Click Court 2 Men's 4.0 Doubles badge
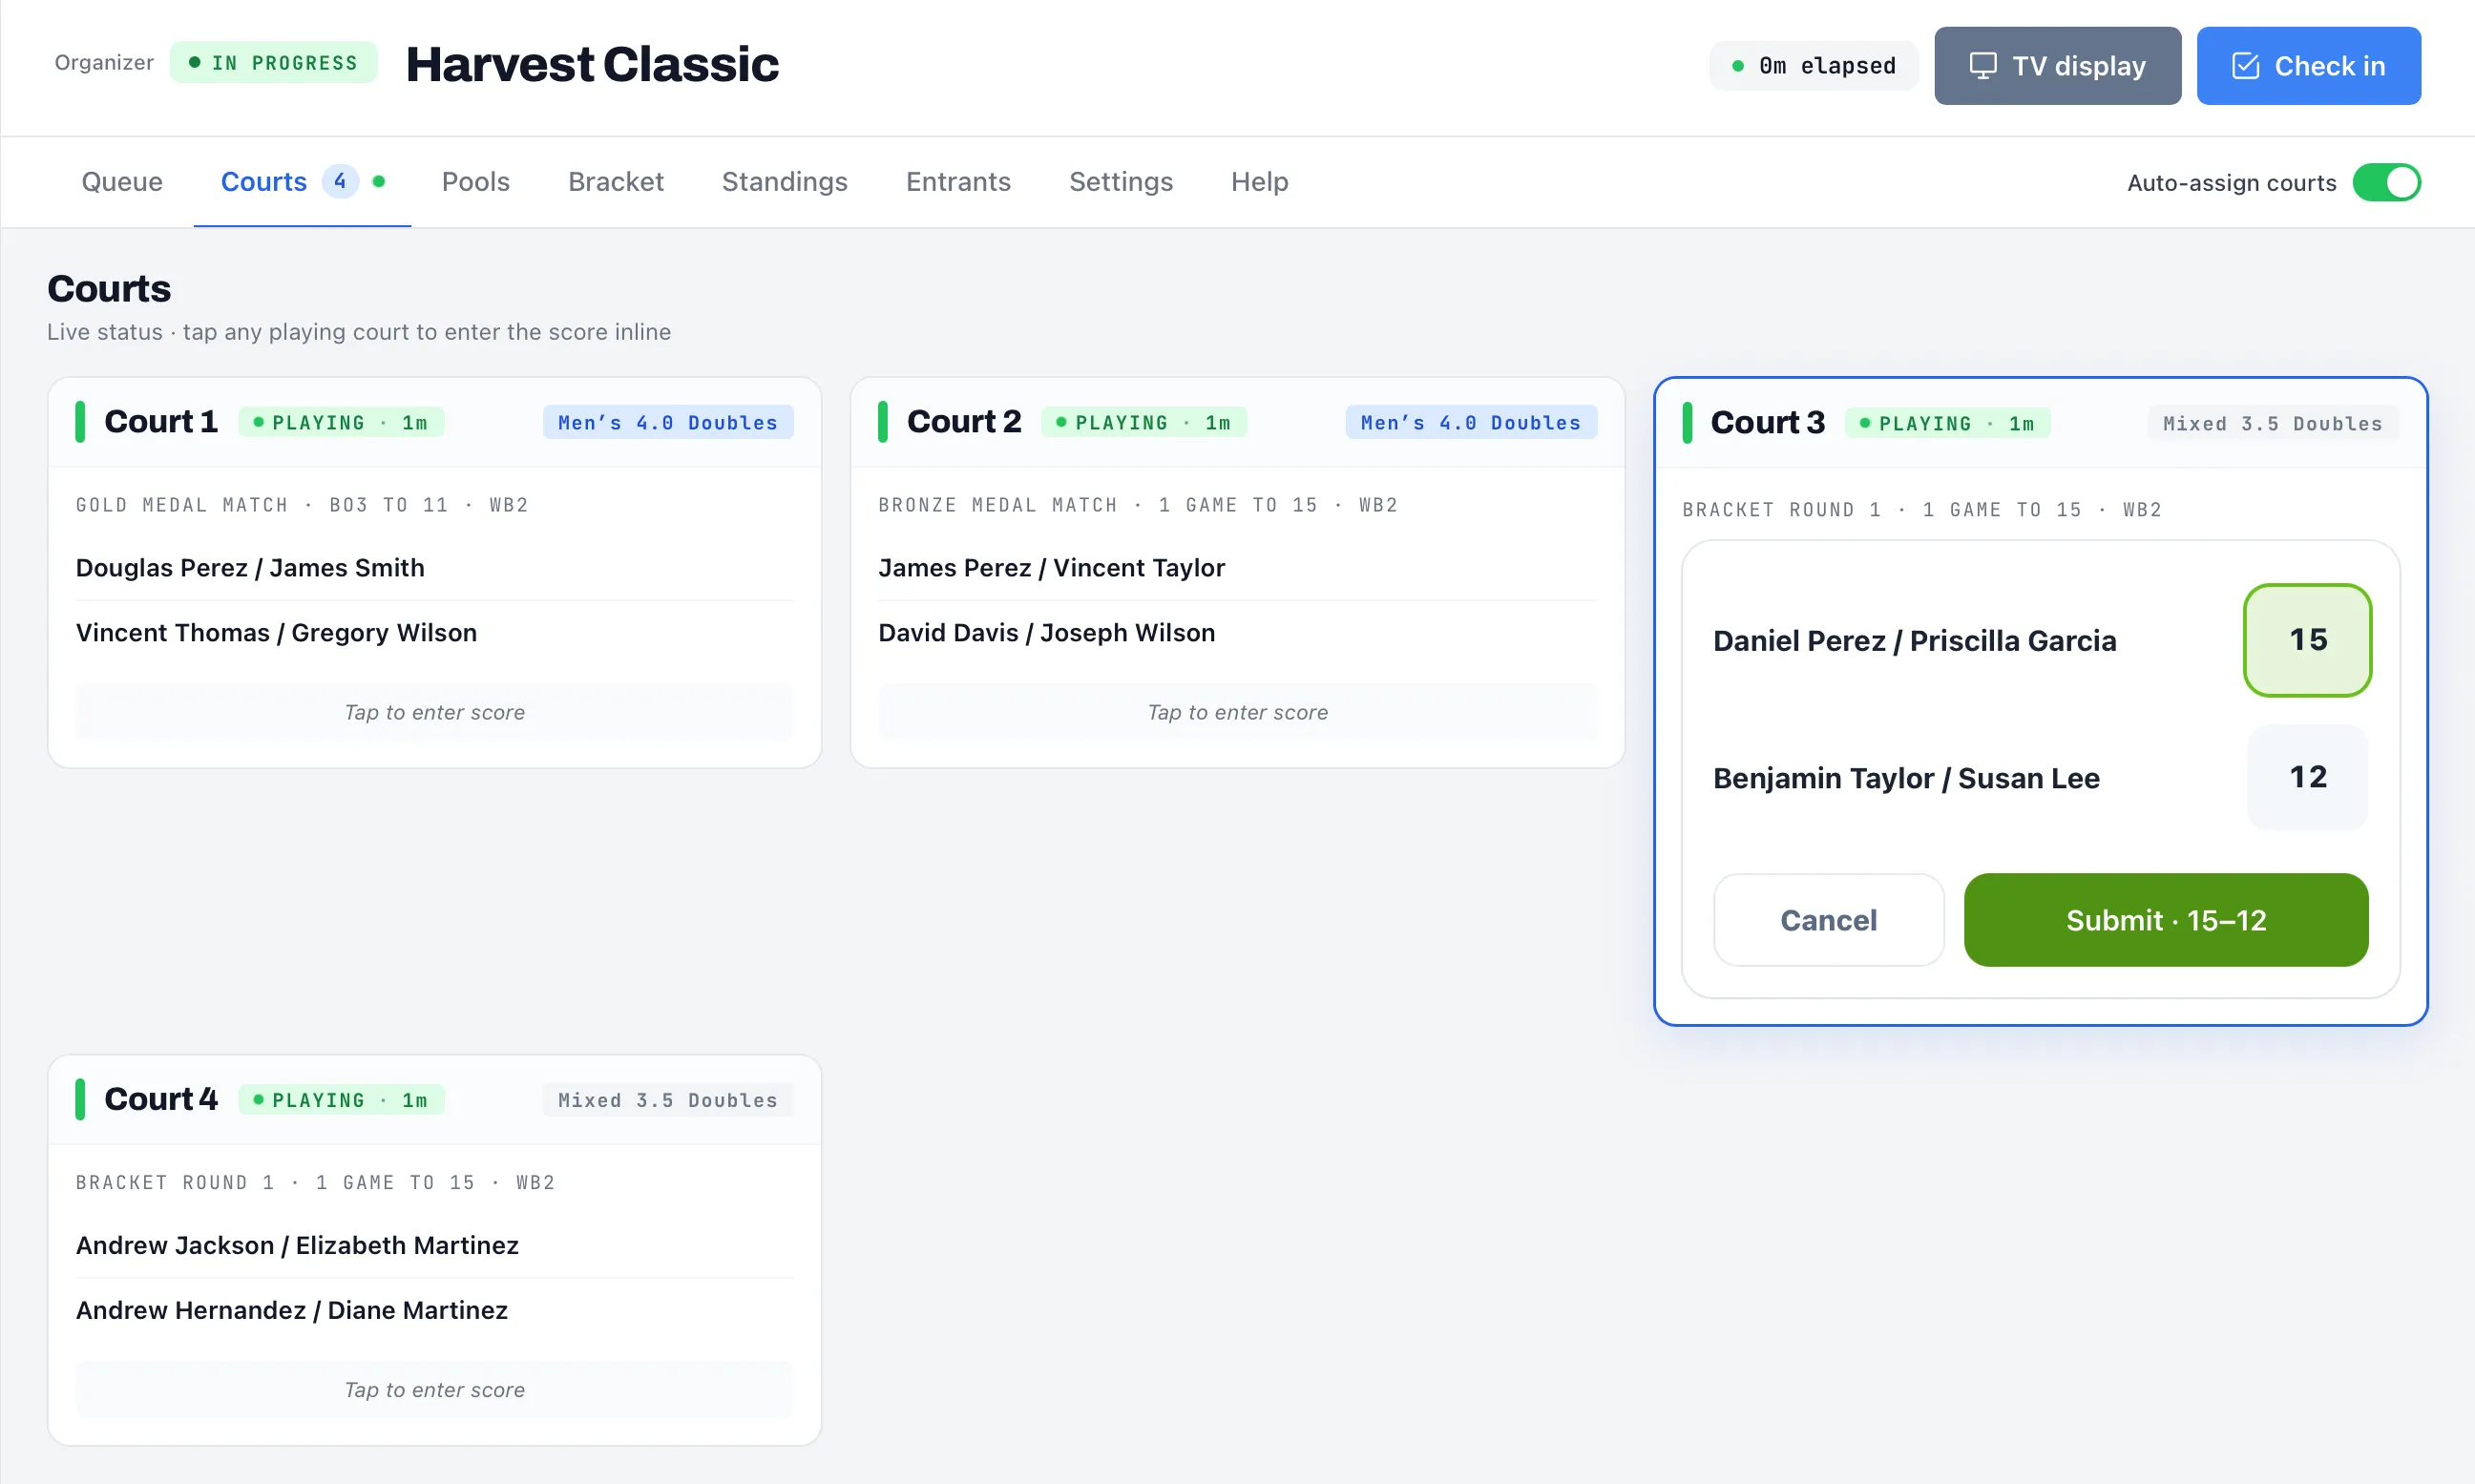The width and height of the screenshot is (2475, 1484). (1471, 422)
